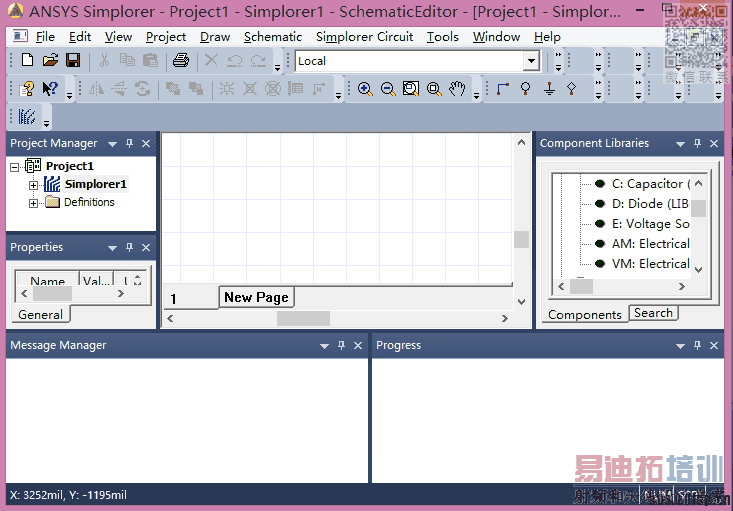Open Project Manager panel options arrow
The width and height of the screenshot is (733, 511).
[112, 144]
